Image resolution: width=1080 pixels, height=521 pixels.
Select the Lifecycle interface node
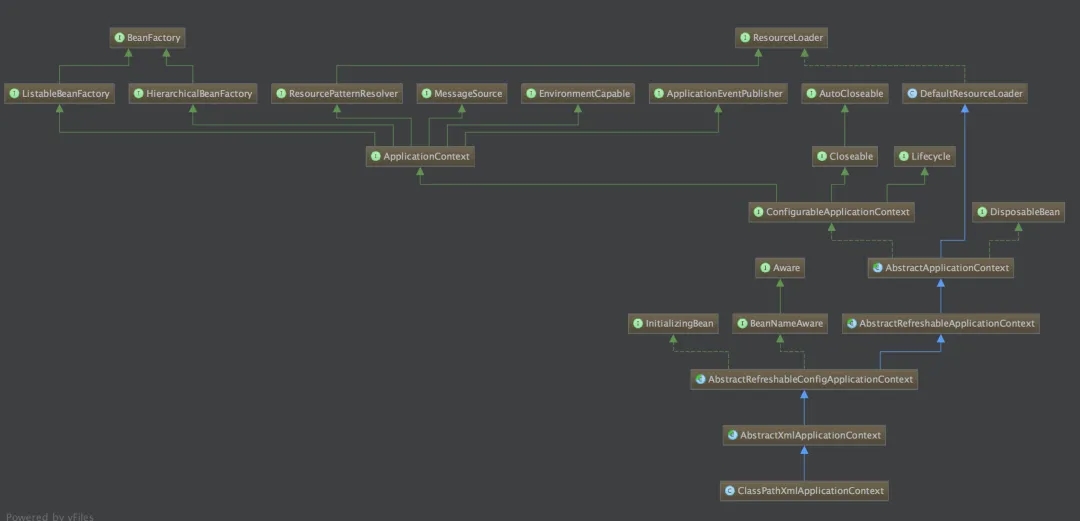pos(923,157)
